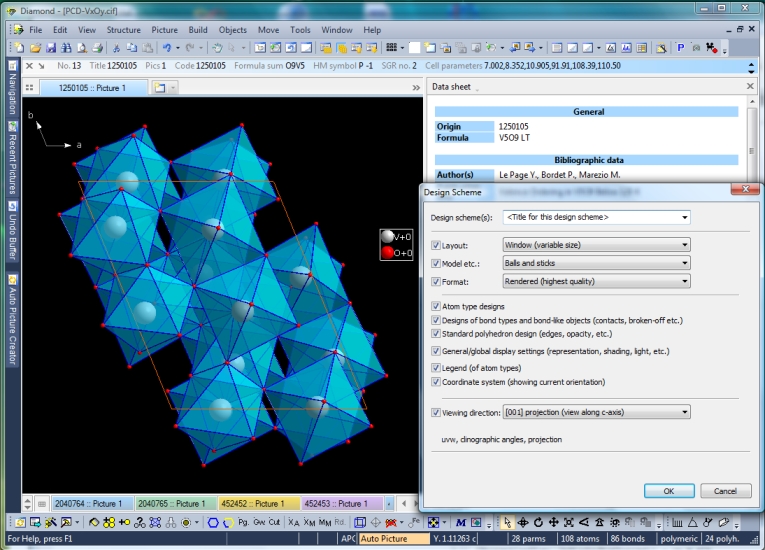The height and width of the screenshot is (550, 765).
Task: Uncheck the Atom type designs checkbox
Action: (435, 306)
